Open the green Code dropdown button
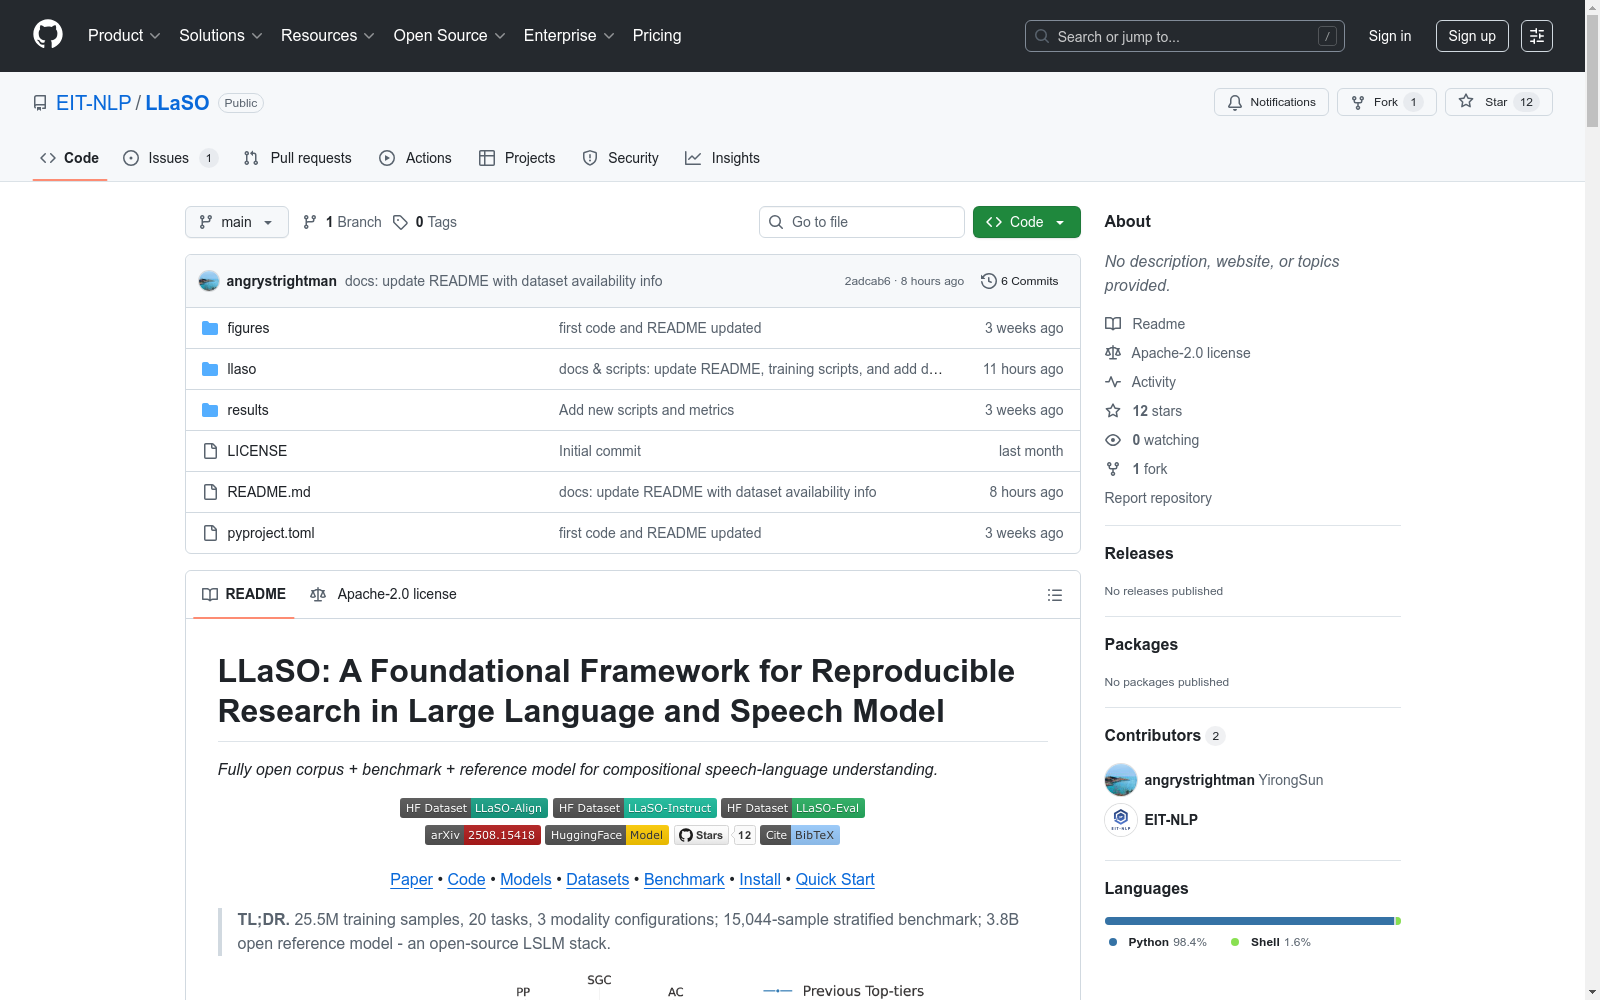This screenshot has height=1000, width=1600. point(1026,222)
